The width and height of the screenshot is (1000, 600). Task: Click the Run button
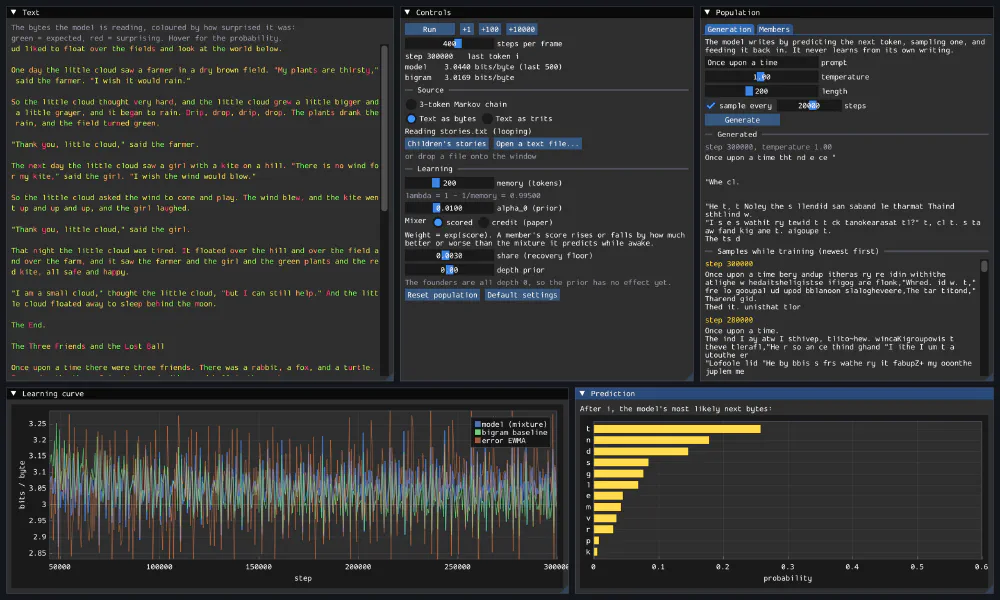coord(430,29)
